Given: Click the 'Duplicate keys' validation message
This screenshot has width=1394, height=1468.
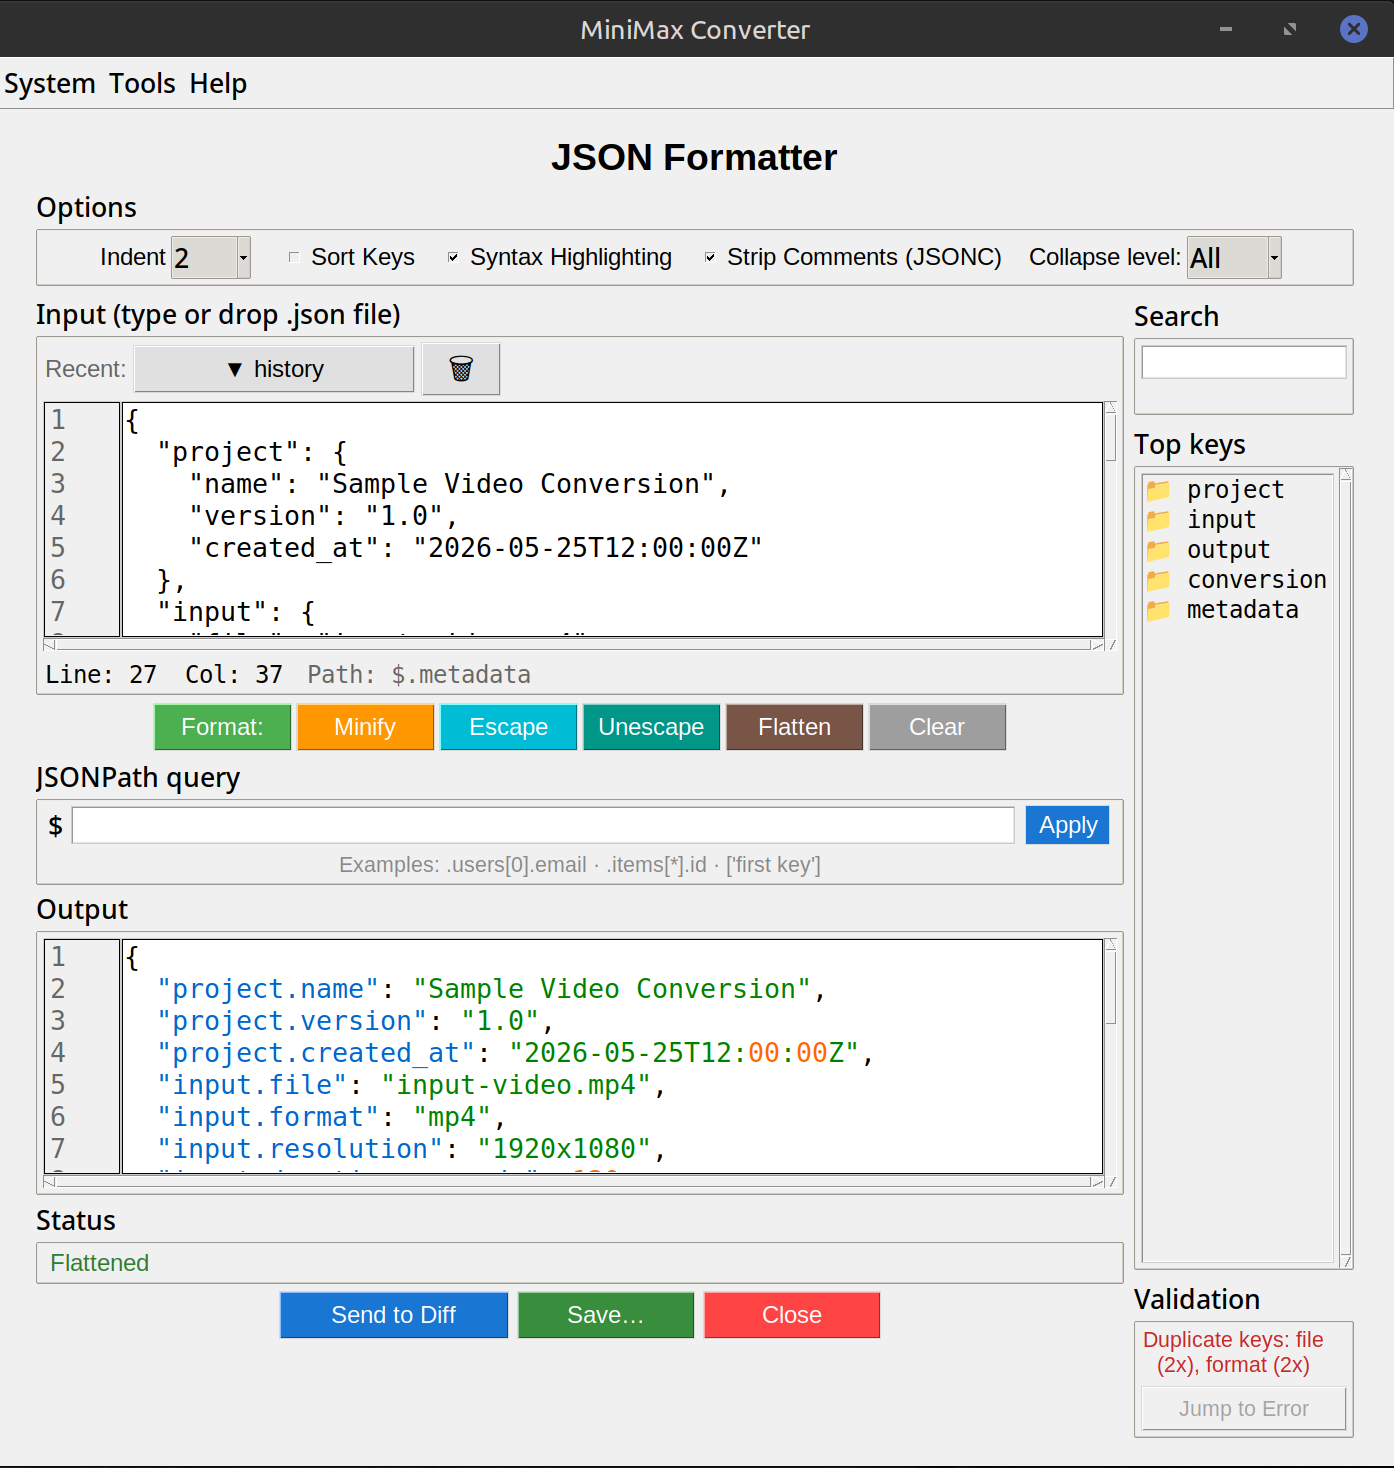Looking at the screenshot, I should (1233, 1352).
